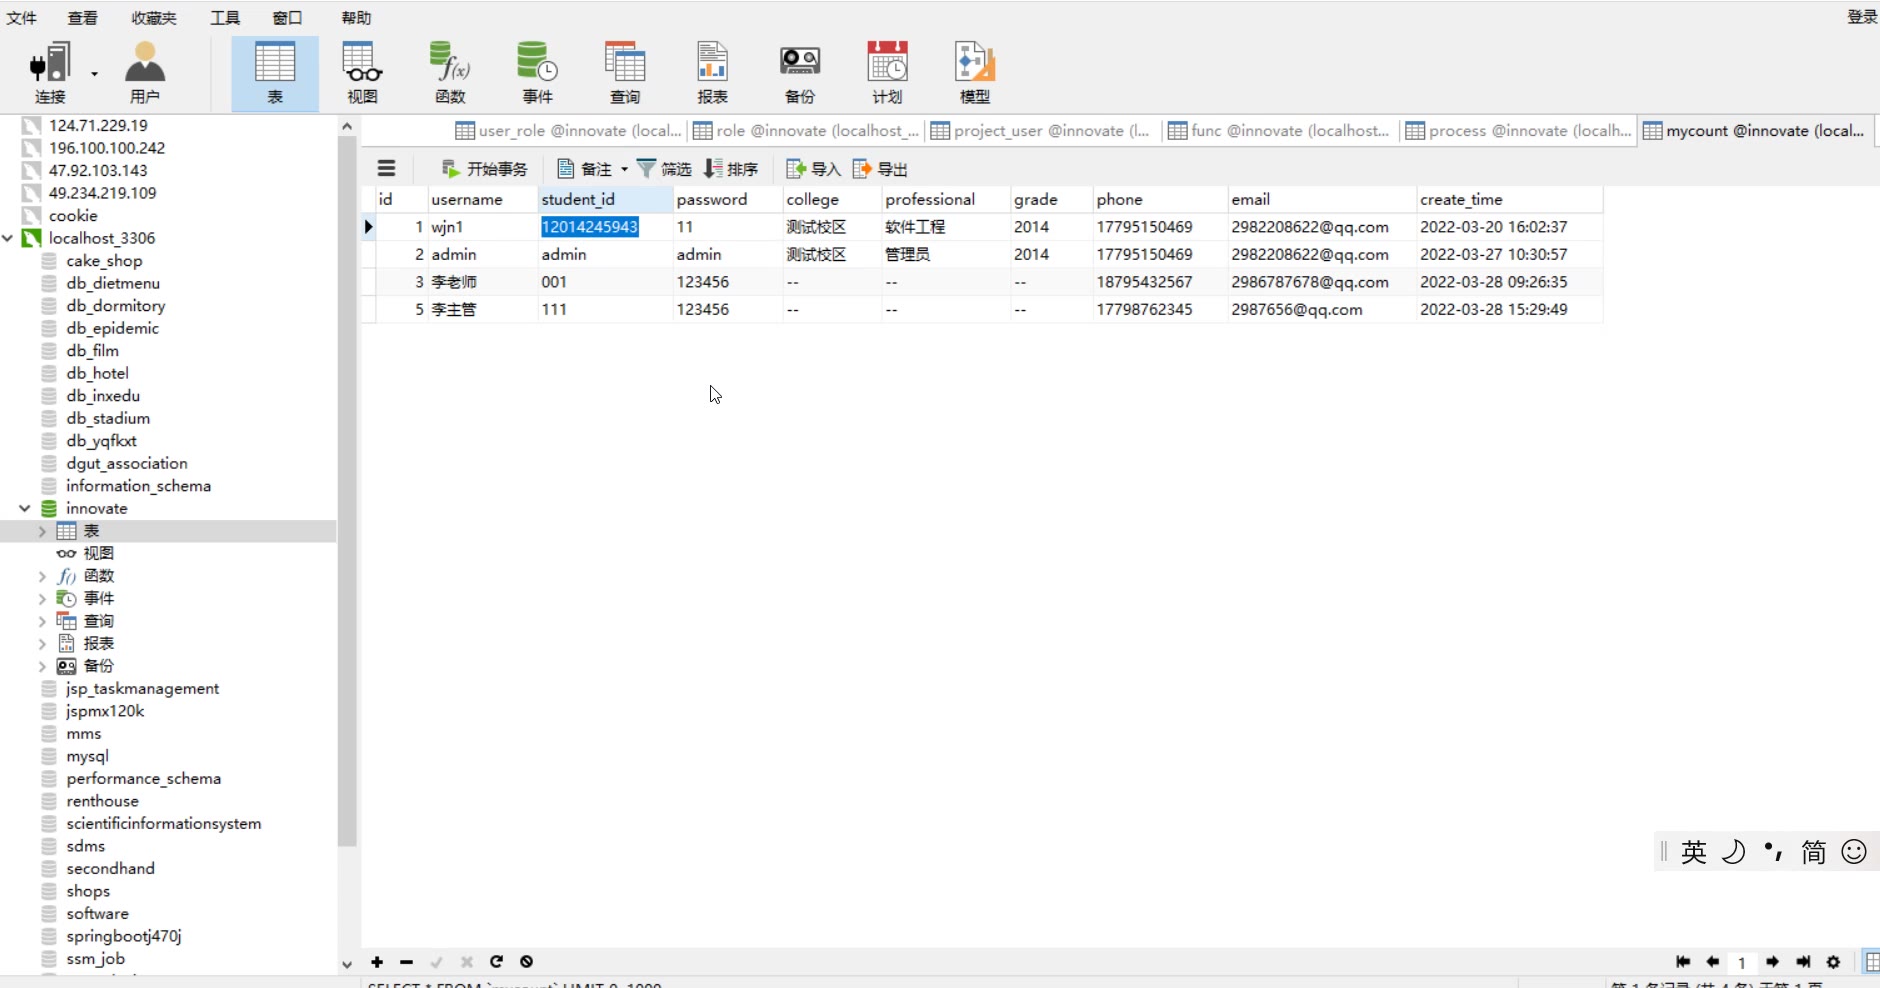Click the 登录 login link
Viewport: 1880px width, 988px height.
click(x=1862, y=16)
